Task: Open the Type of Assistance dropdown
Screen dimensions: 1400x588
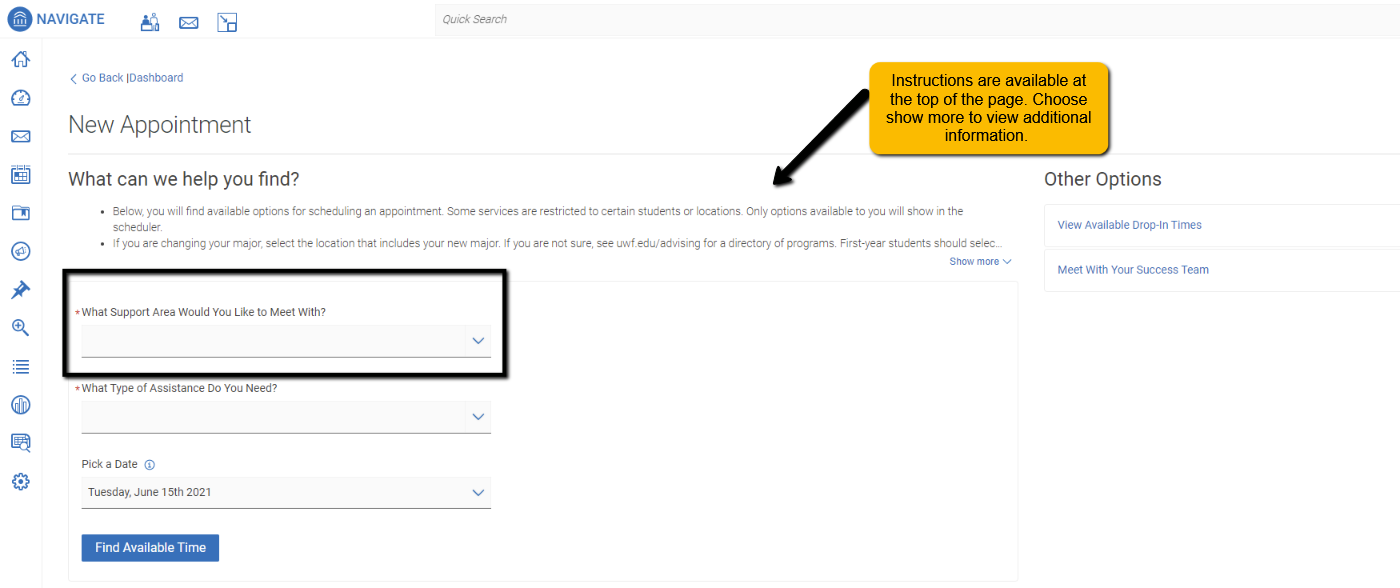Action: point(286,417)
